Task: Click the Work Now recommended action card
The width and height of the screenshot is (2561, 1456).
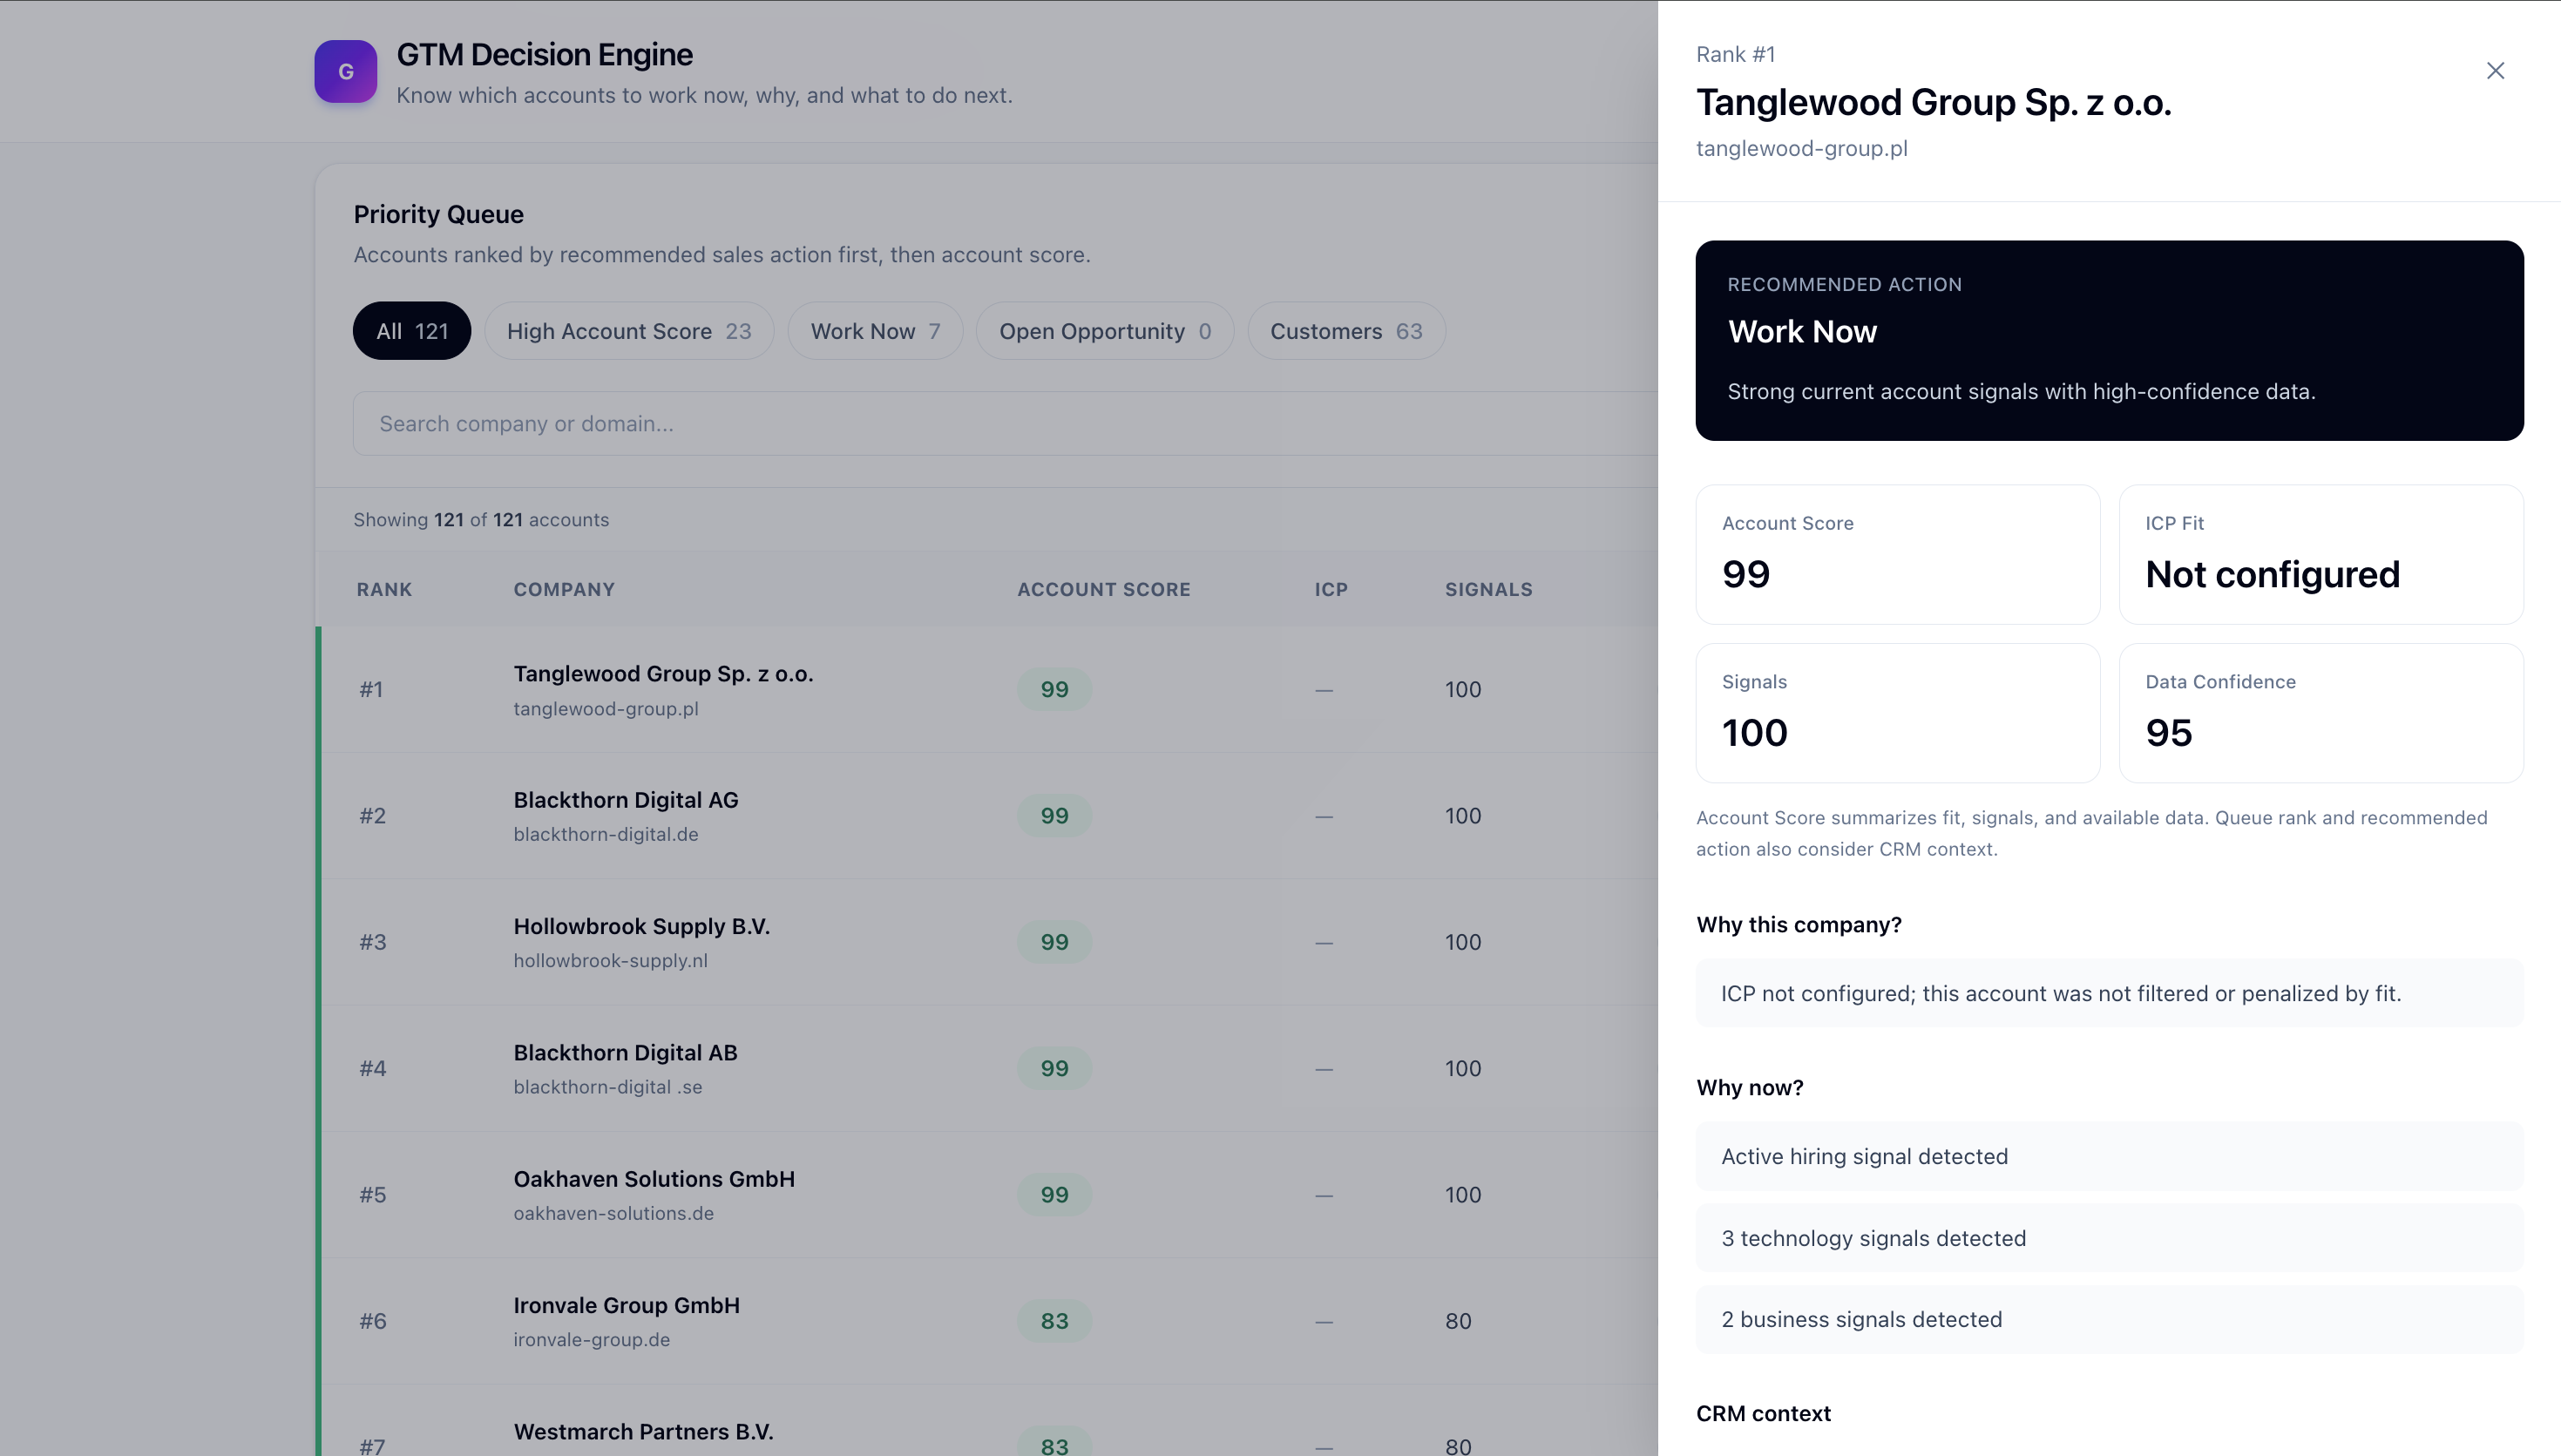Action: [x=2109, y=340]
